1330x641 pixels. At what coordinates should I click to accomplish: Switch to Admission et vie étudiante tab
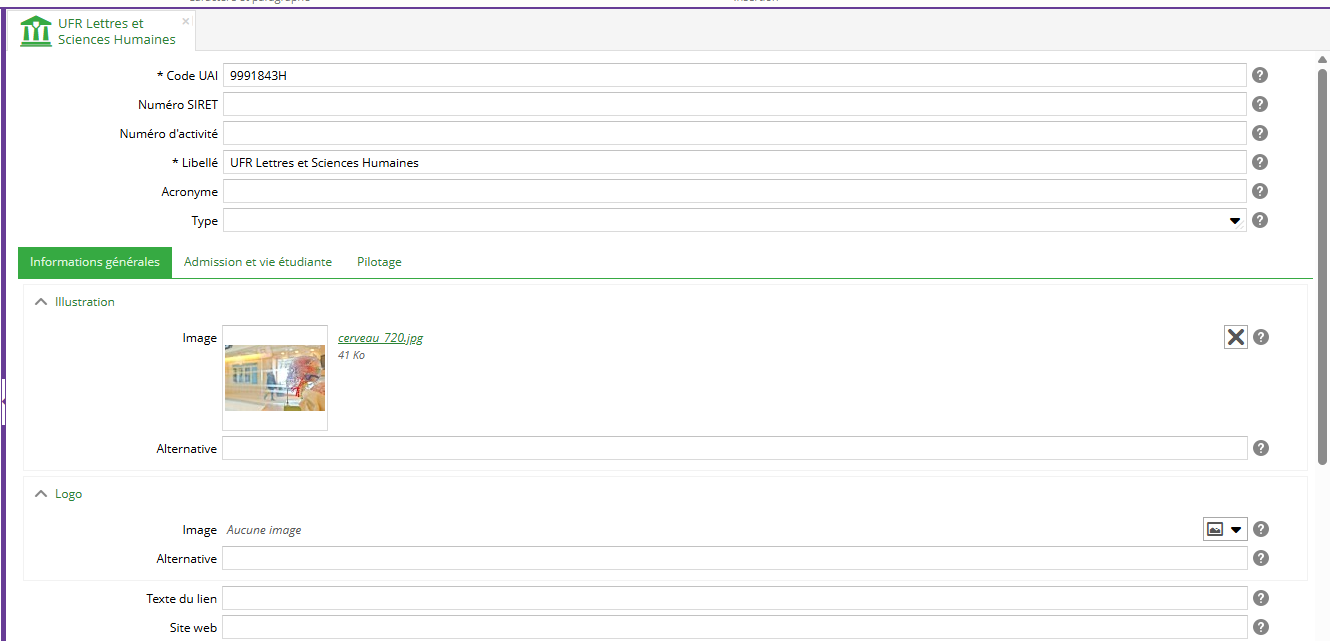258,262
